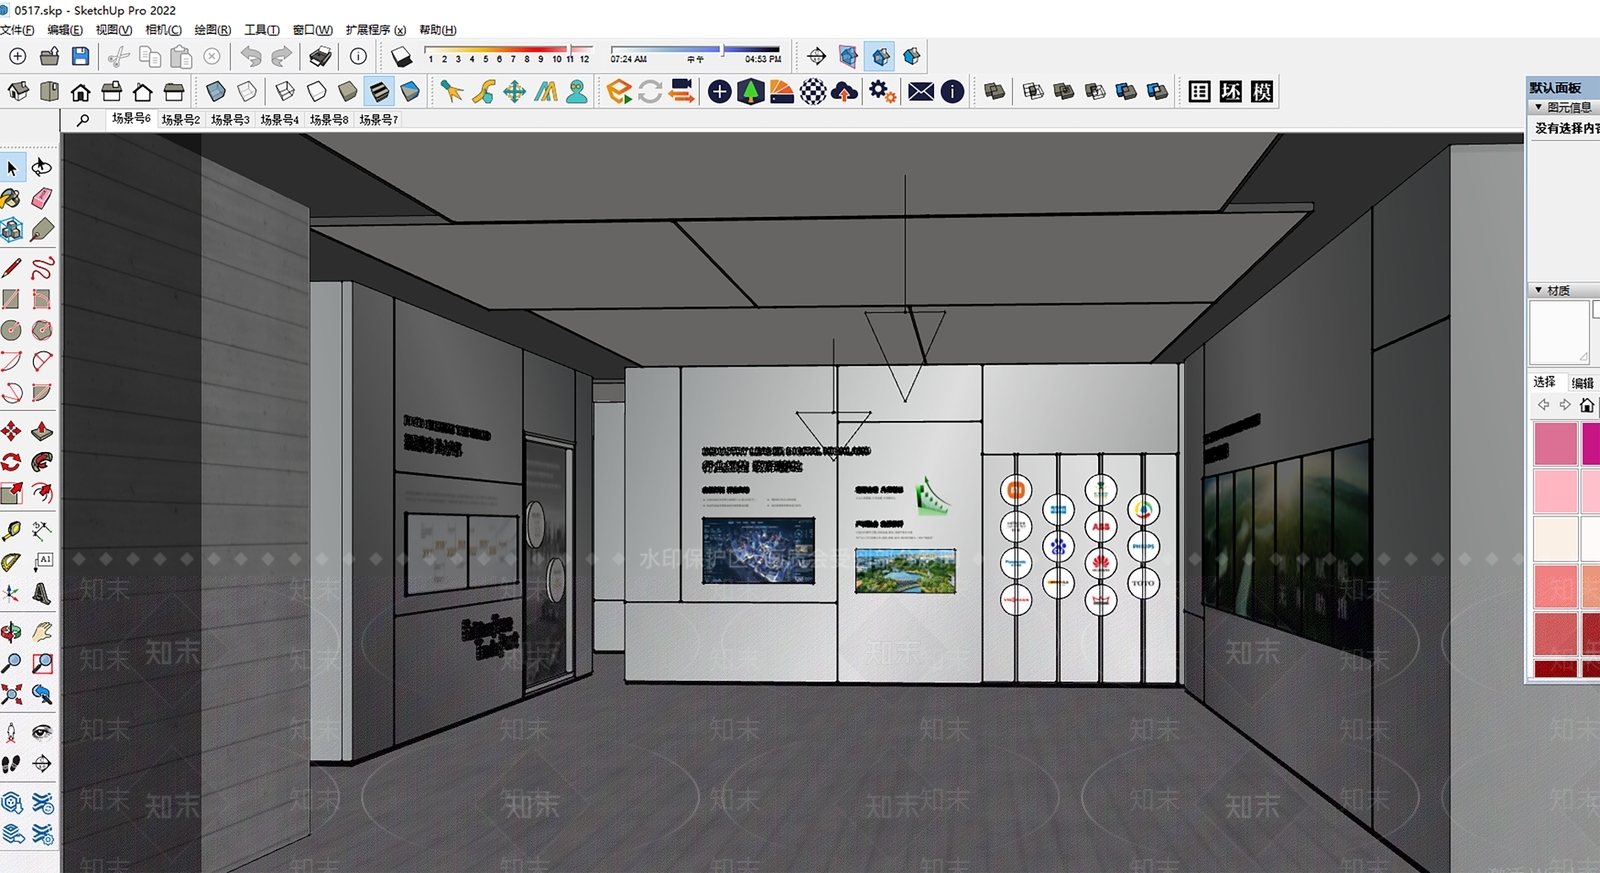
Task: Pick the Tape Measure tool
Action: (11, 531)
